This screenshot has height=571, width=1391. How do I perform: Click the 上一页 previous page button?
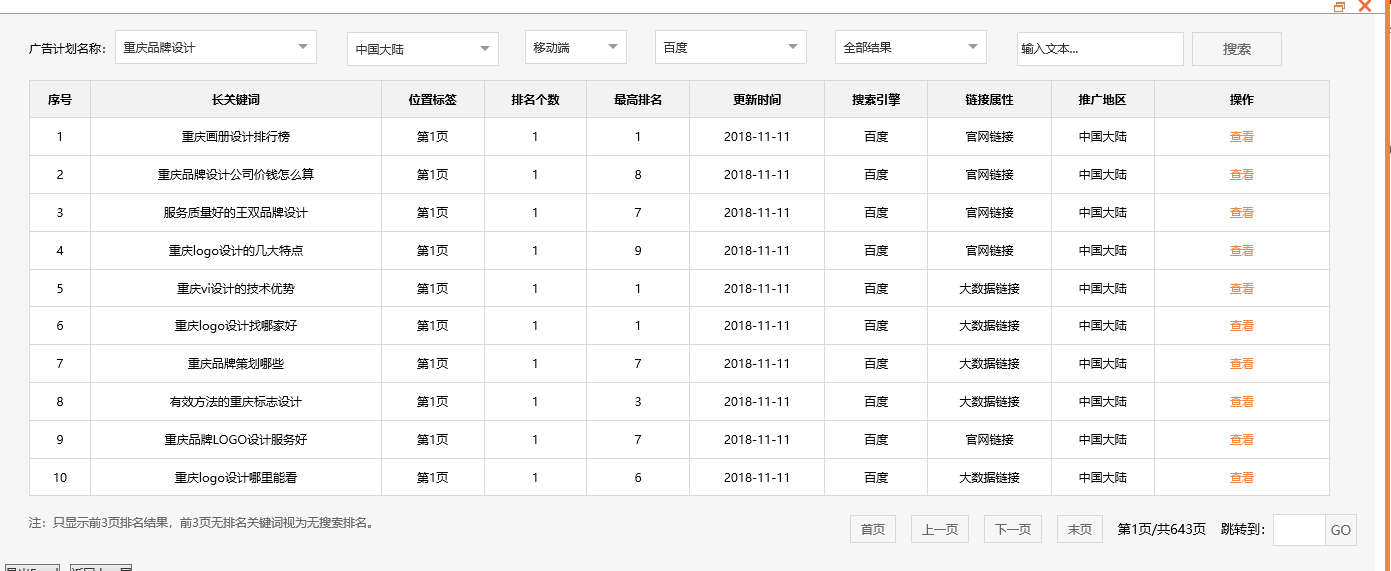click(x=940, y=529)
